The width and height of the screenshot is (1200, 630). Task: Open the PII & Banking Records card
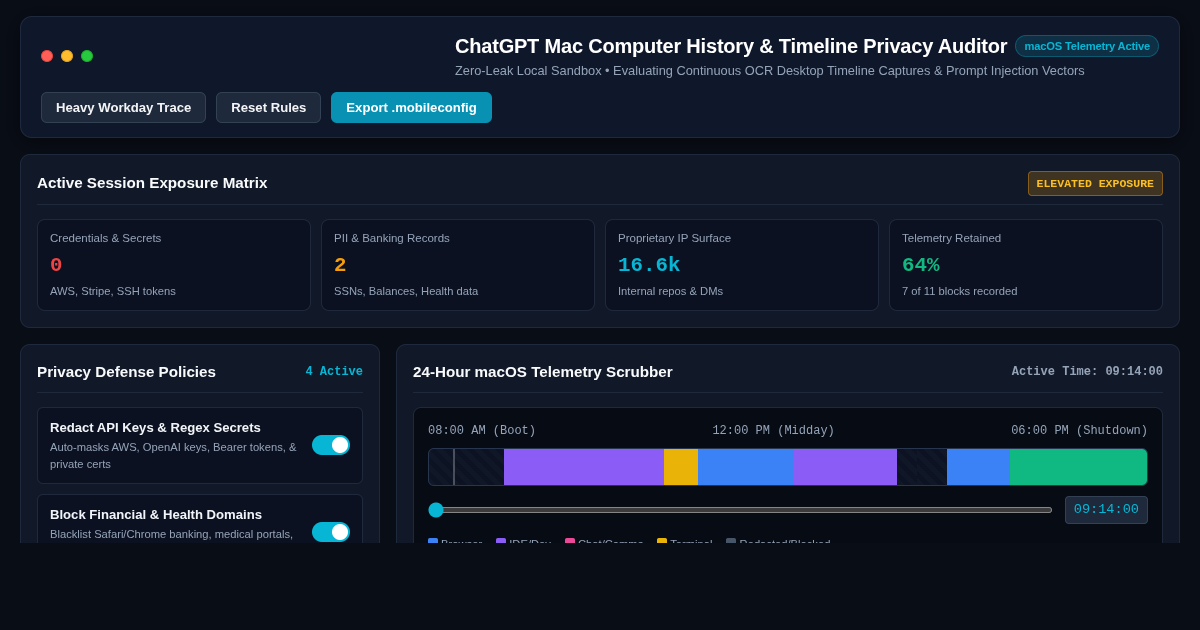pos(458,265)
